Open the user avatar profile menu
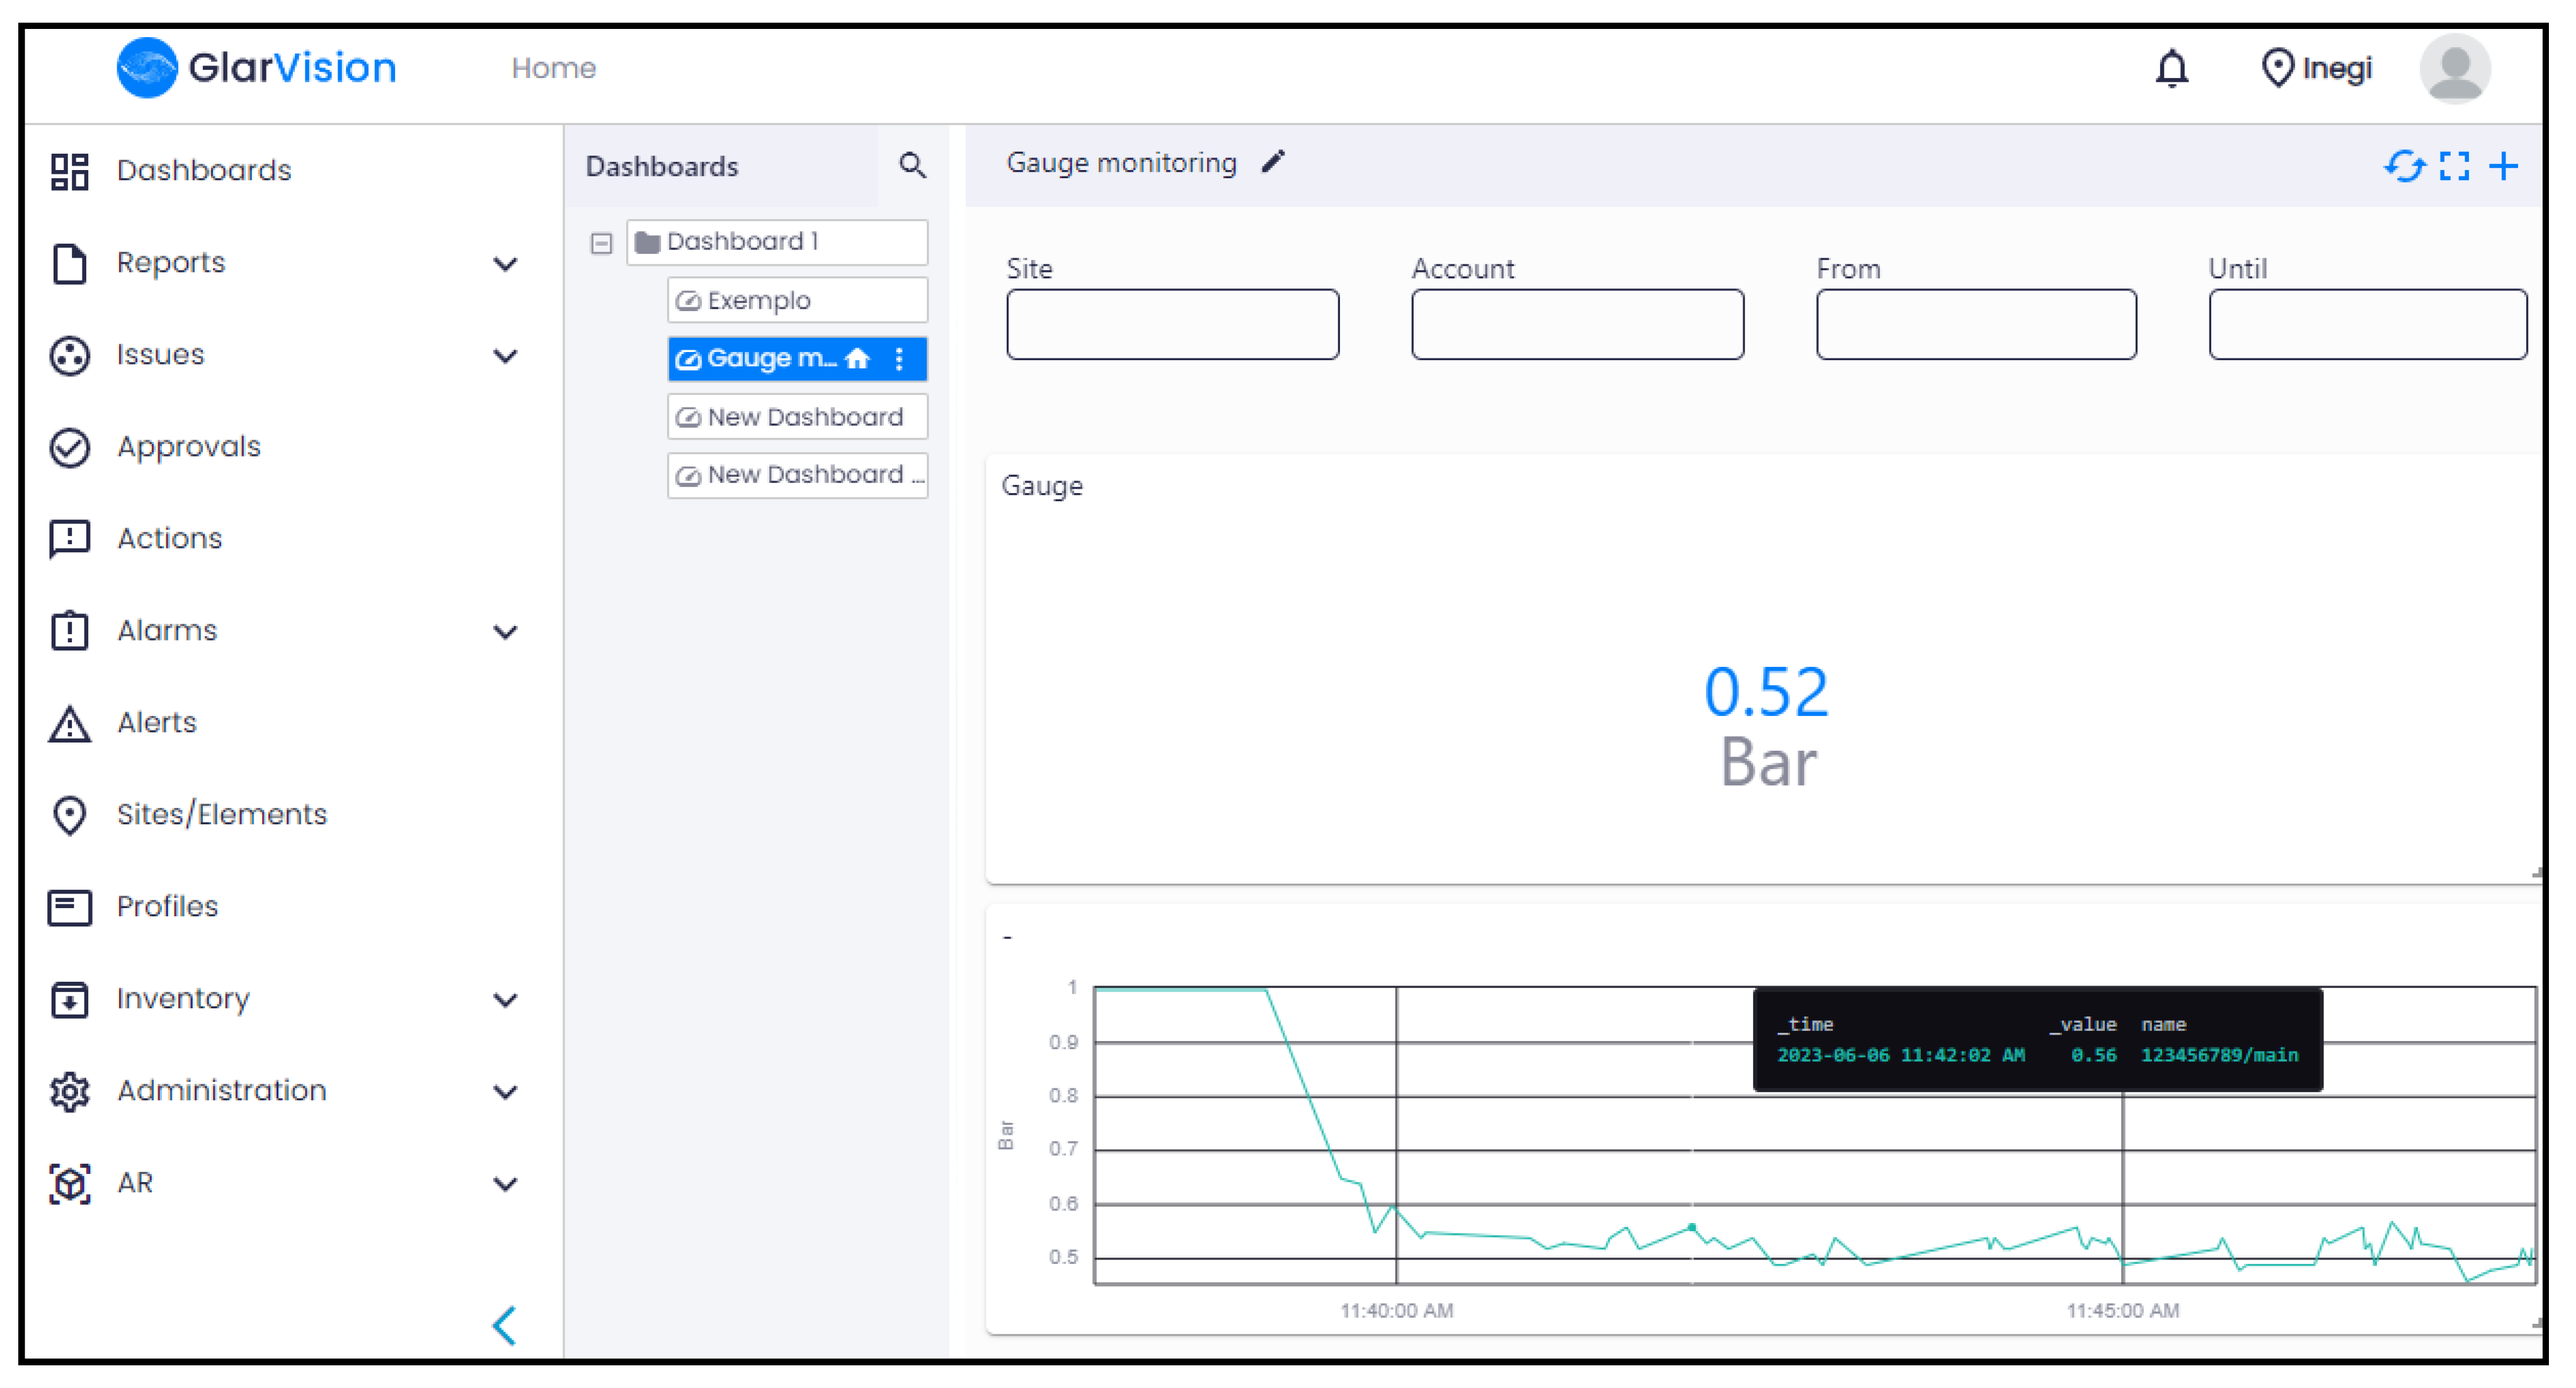The height and width of the screenshot is (1388, 2576). click(x=2454, y=68)
